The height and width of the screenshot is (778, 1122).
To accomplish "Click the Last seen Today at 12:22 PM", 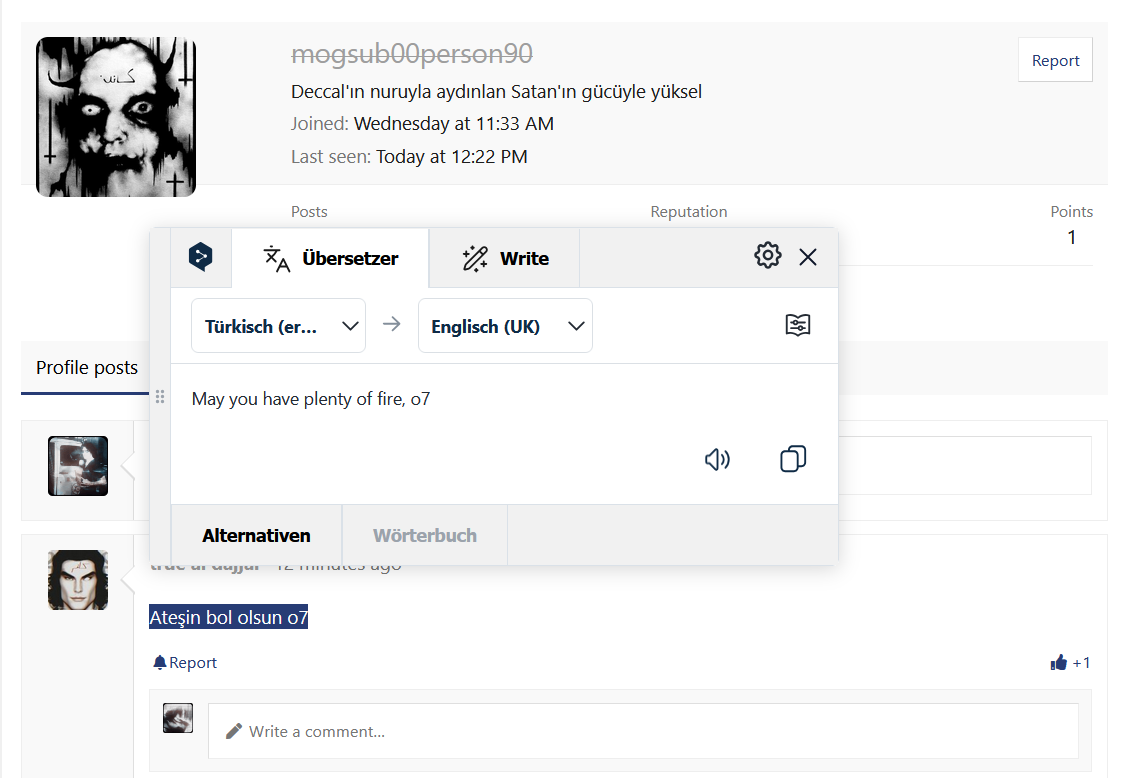I will pyautogui.click(x=409, y=157).
